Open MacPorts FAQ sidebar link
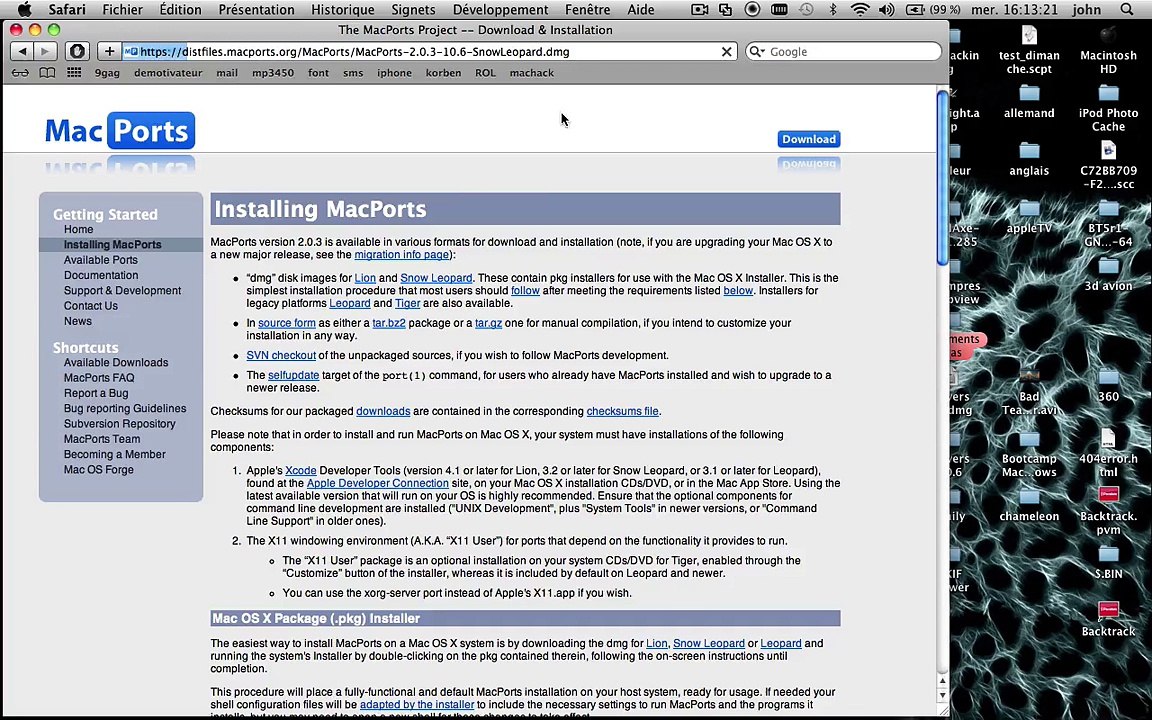 99,378
